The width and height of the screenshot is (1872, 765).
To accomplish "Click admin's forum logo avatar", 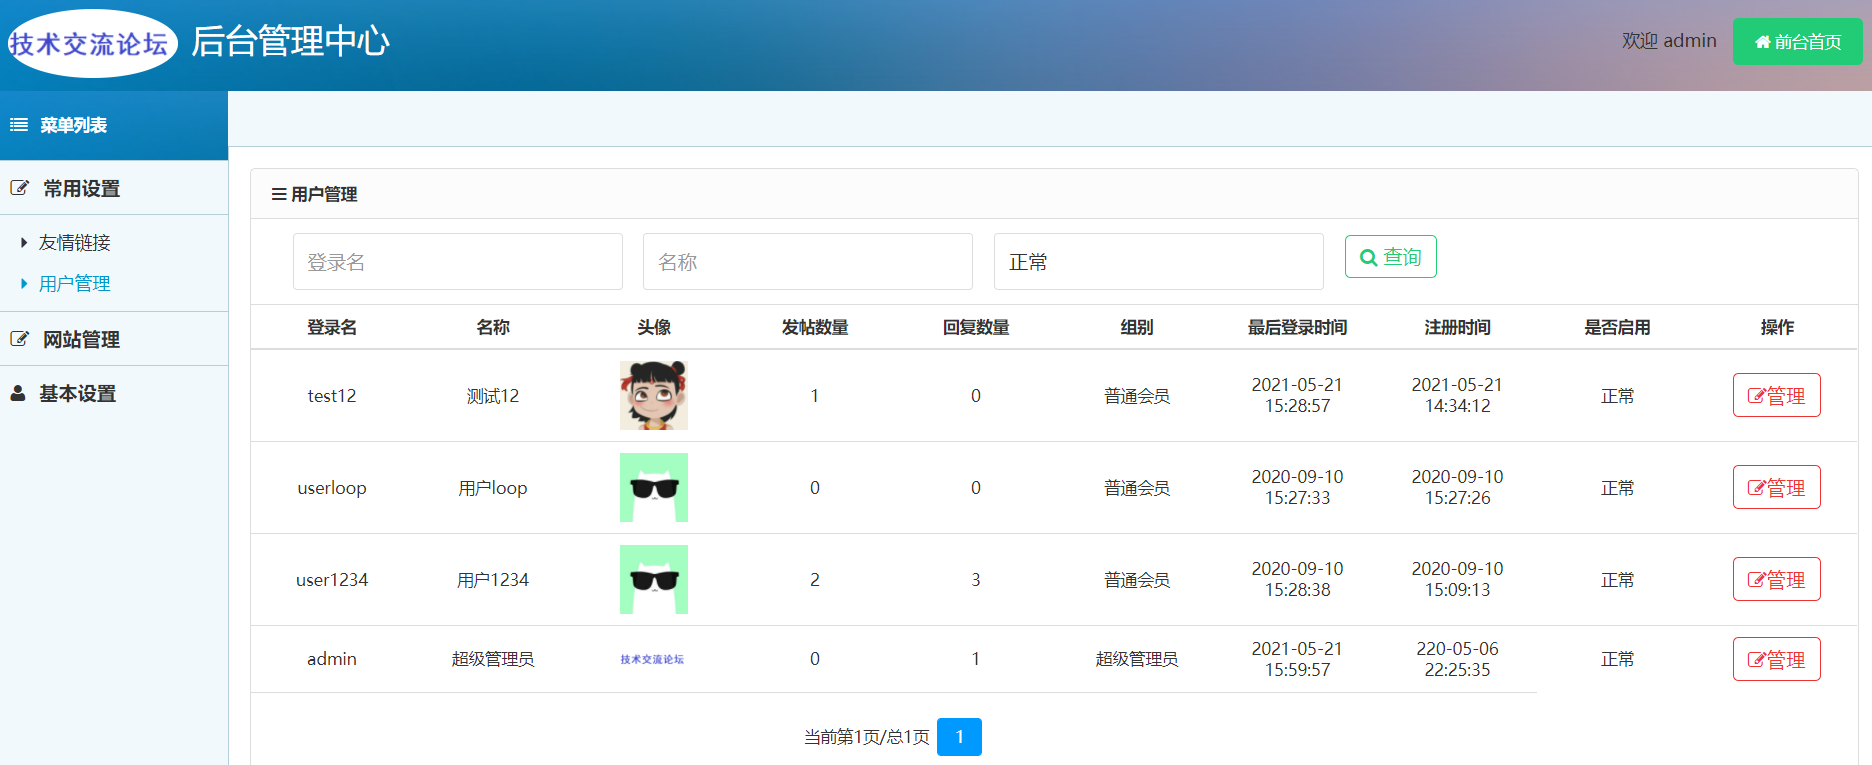I will (x=652, y=659).
